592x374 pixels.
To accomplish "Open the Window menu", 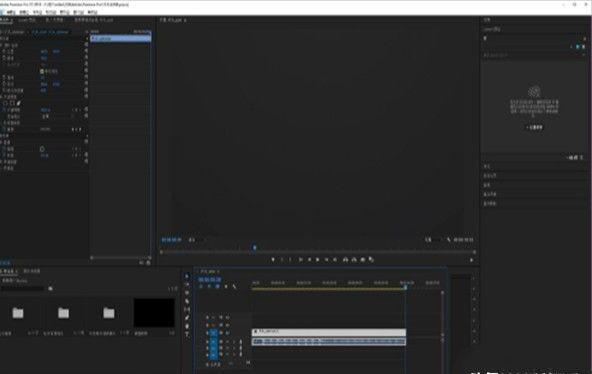I will pyautogui.click(x=79, y=12).
